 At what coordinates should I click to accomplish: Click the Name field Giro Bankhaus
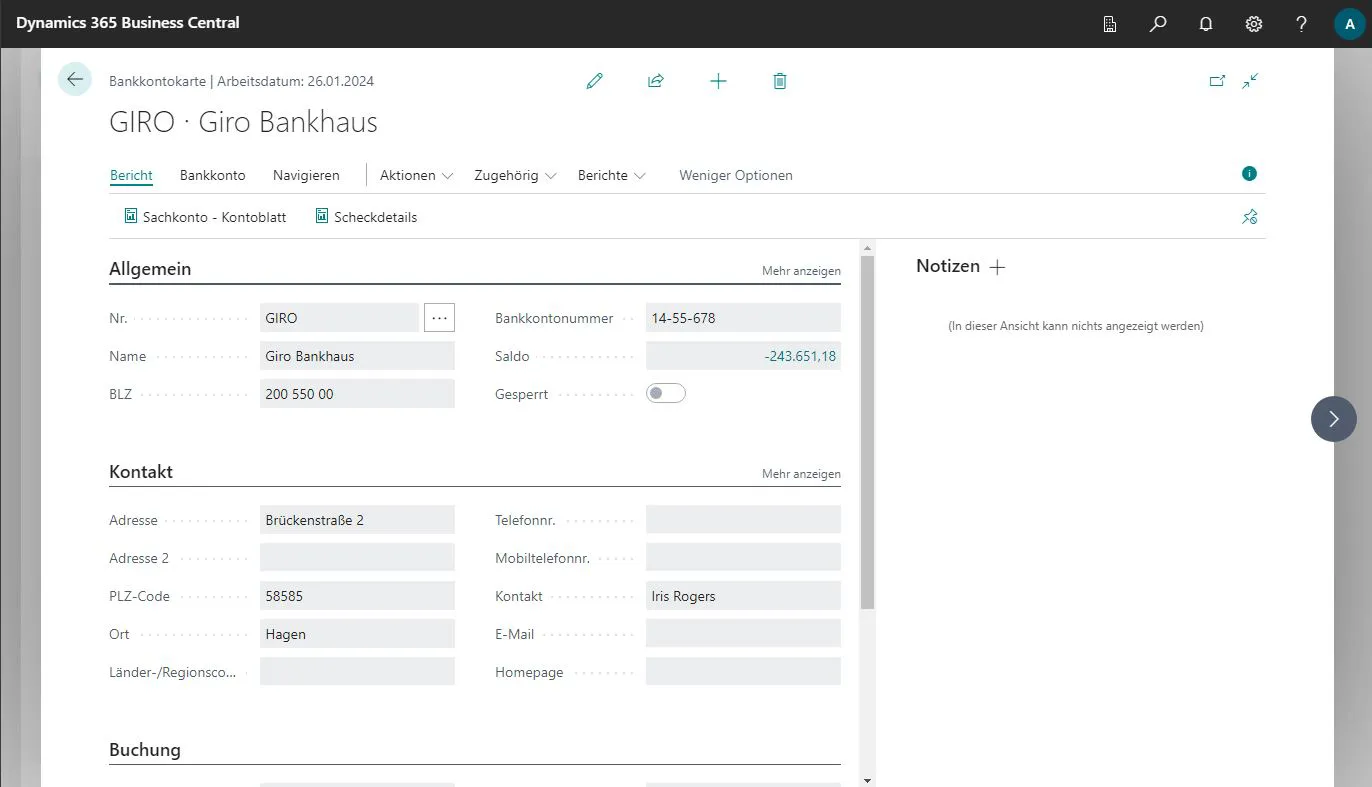click(357, 356)
